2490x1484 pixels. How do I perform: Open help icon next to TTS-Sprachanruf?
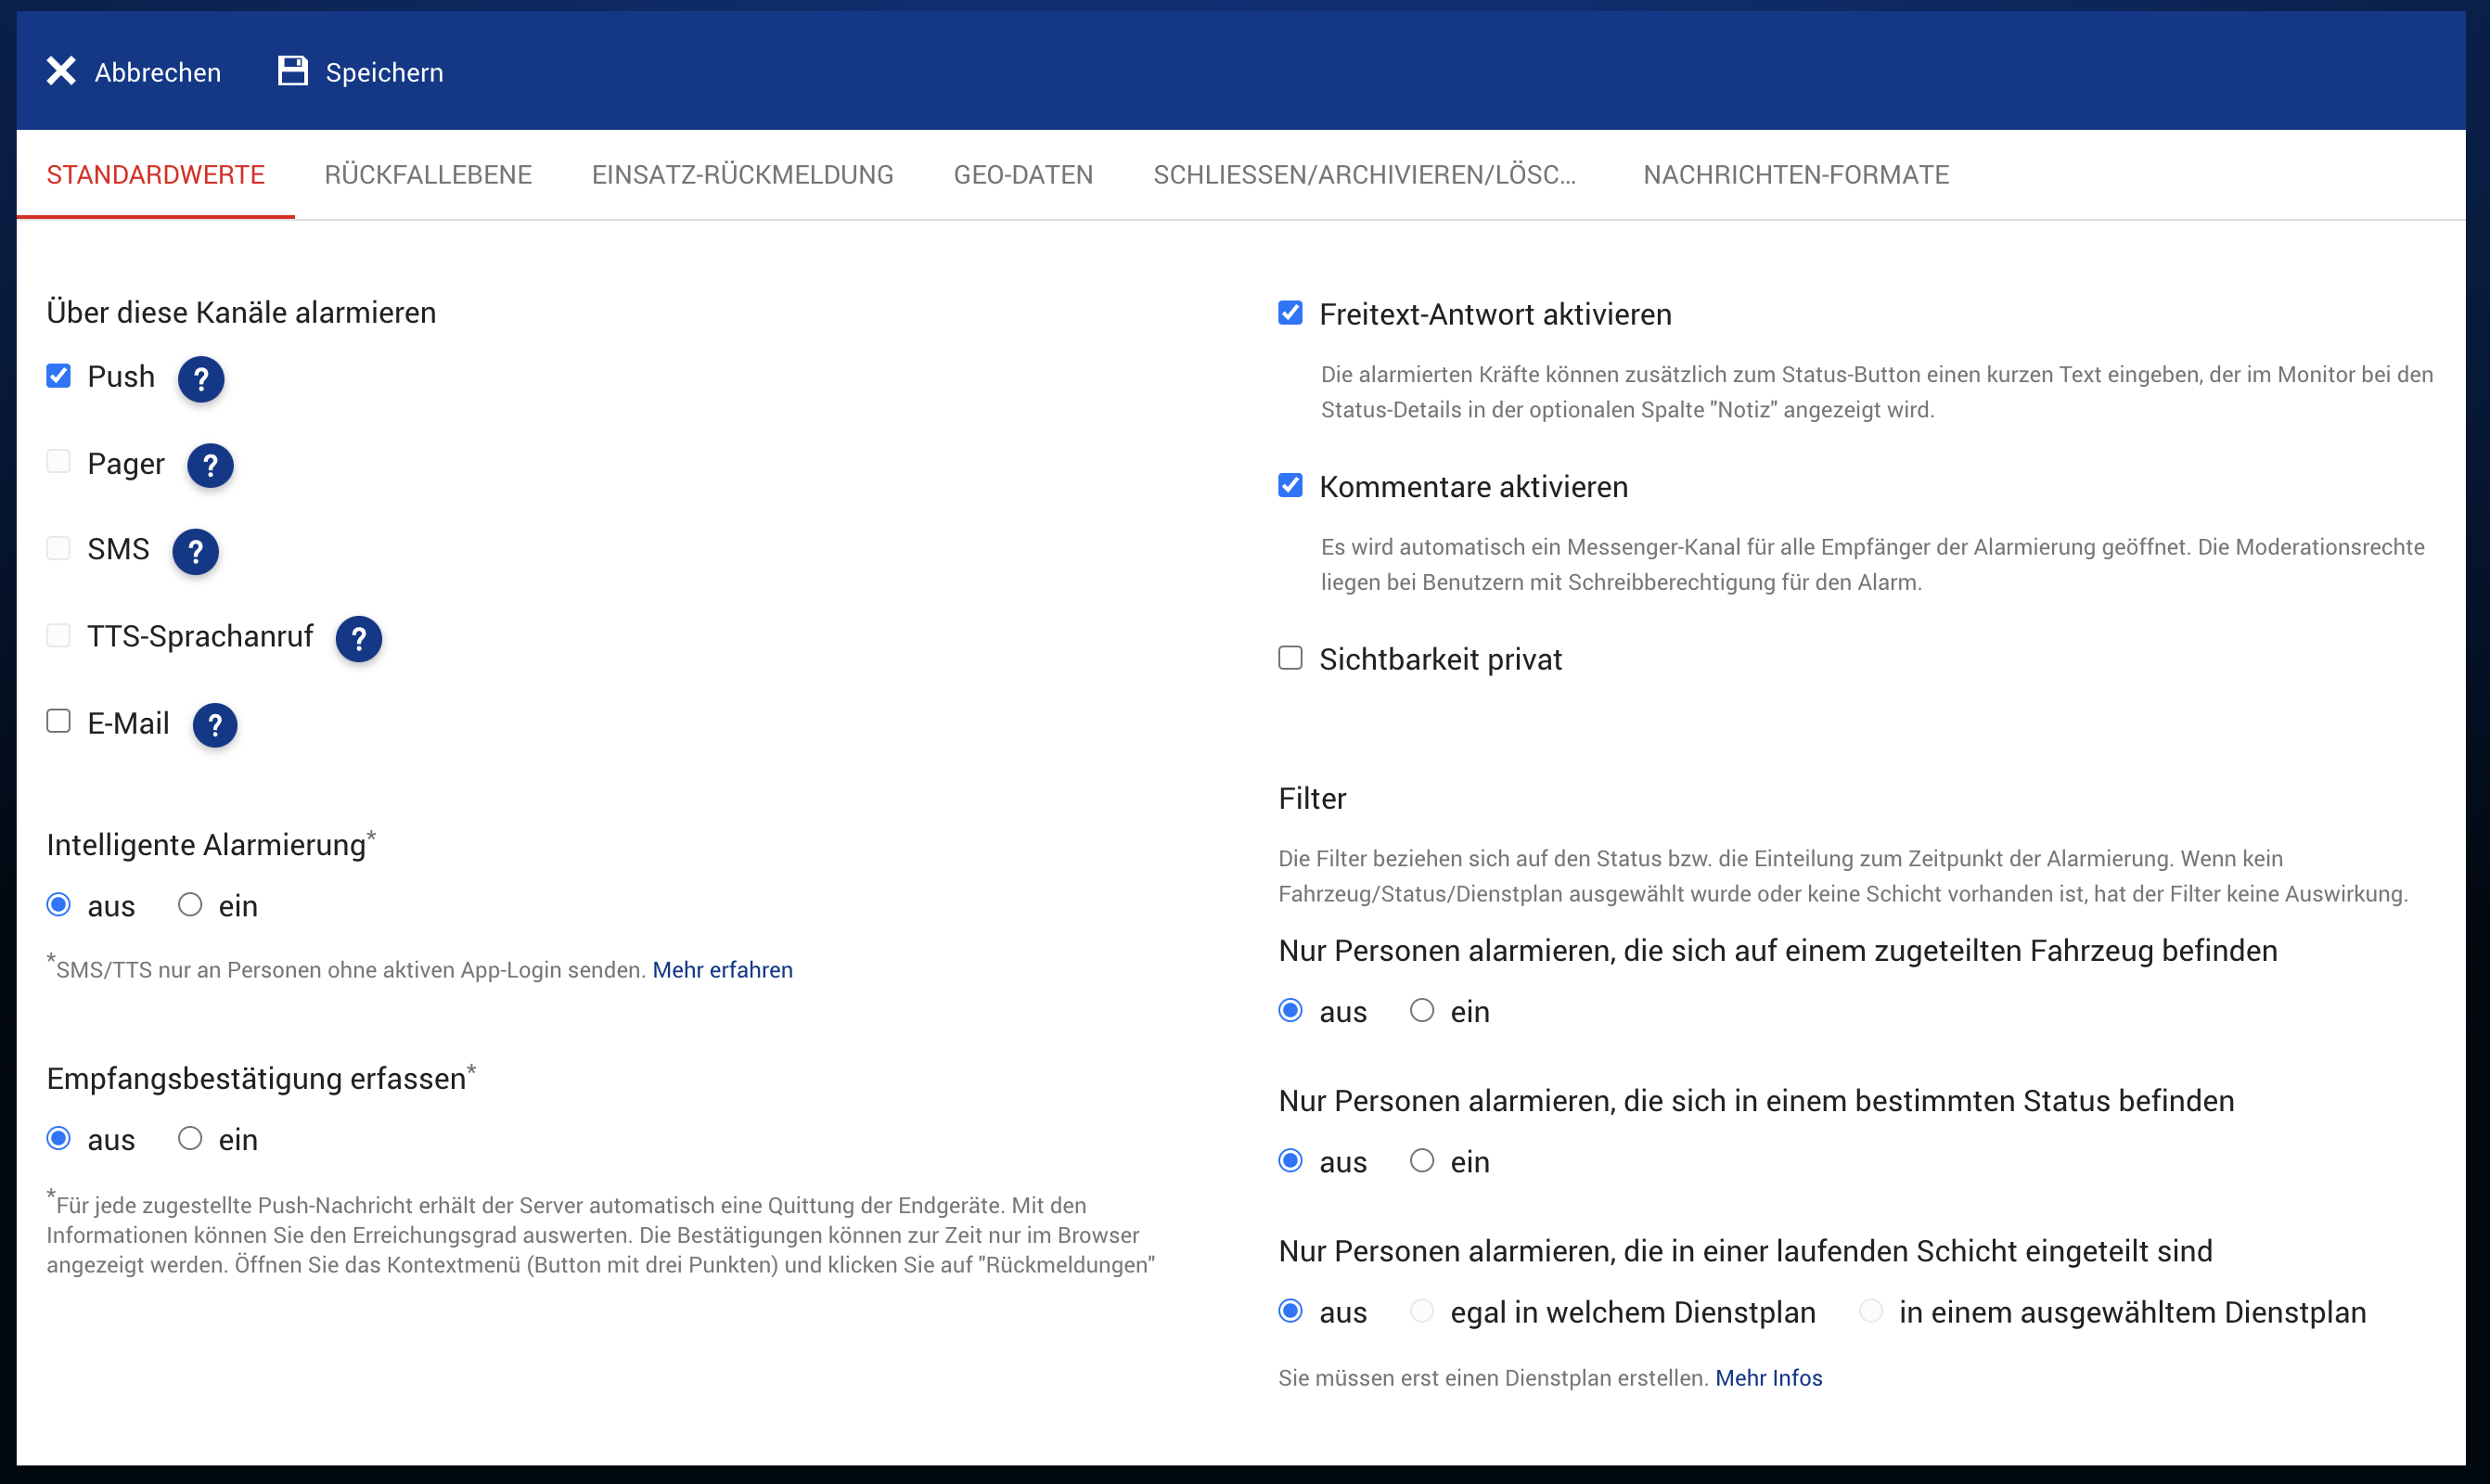click(x=358, y=639)
